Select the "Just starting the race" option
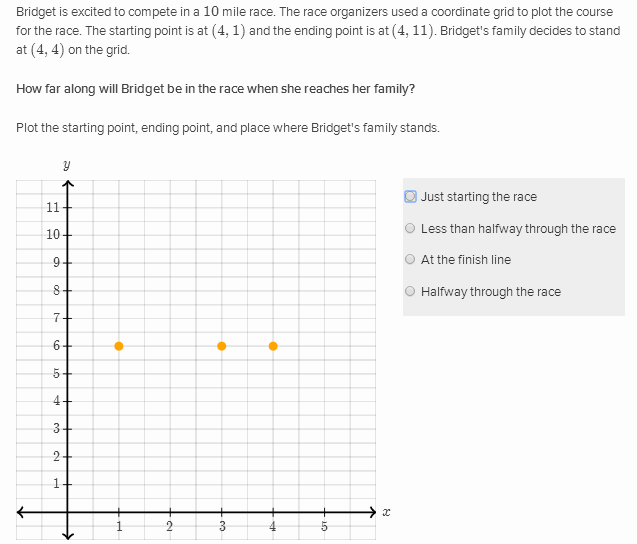The height and width of the screenshot is (544, 637). [x=410, y=197]
